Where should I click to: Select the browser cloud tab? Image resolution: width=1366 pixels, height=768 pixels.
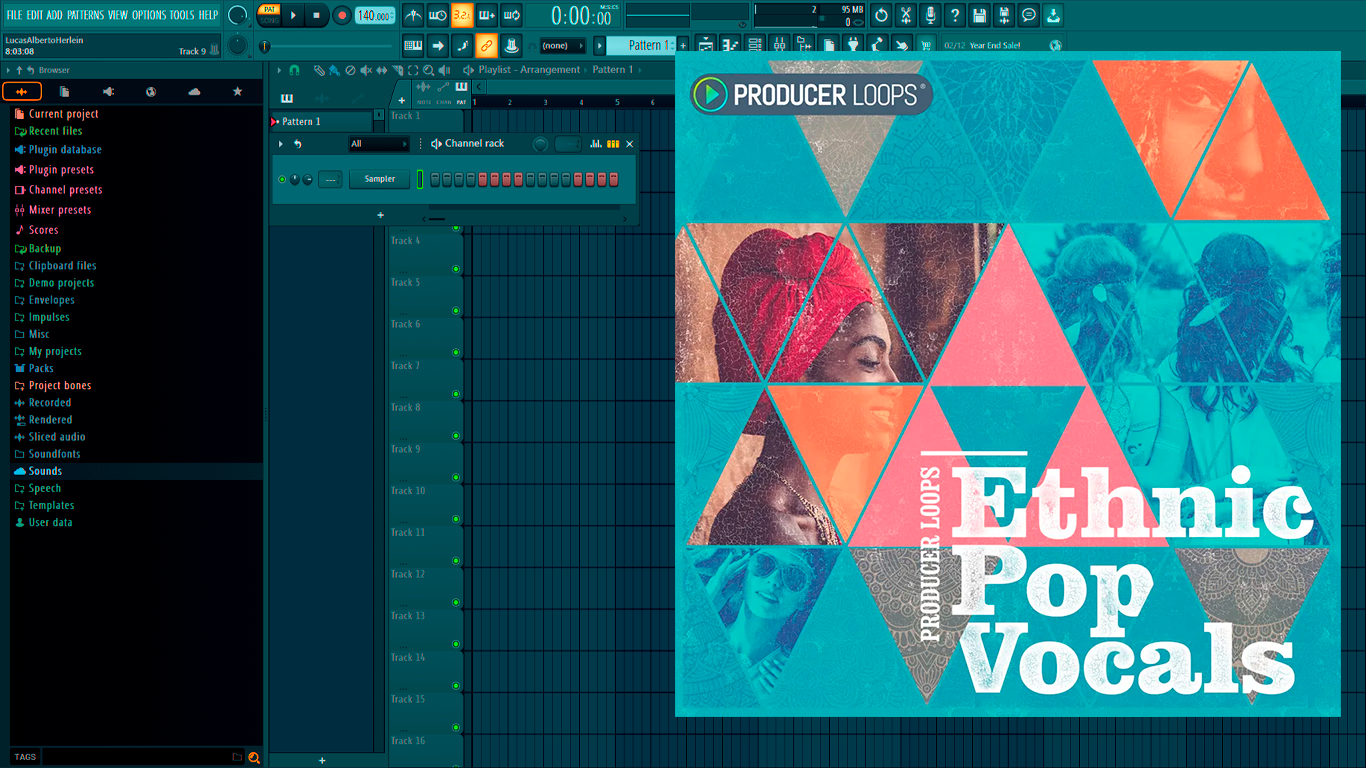pyautogui.click(x=194, y=92)
